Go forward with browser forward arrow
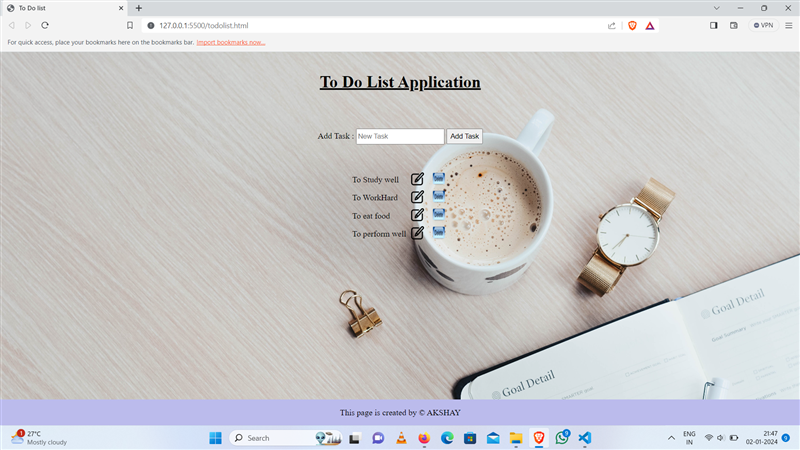Viewport: 800px width, 450px height. pyautogui.click(x=28, y=25)
